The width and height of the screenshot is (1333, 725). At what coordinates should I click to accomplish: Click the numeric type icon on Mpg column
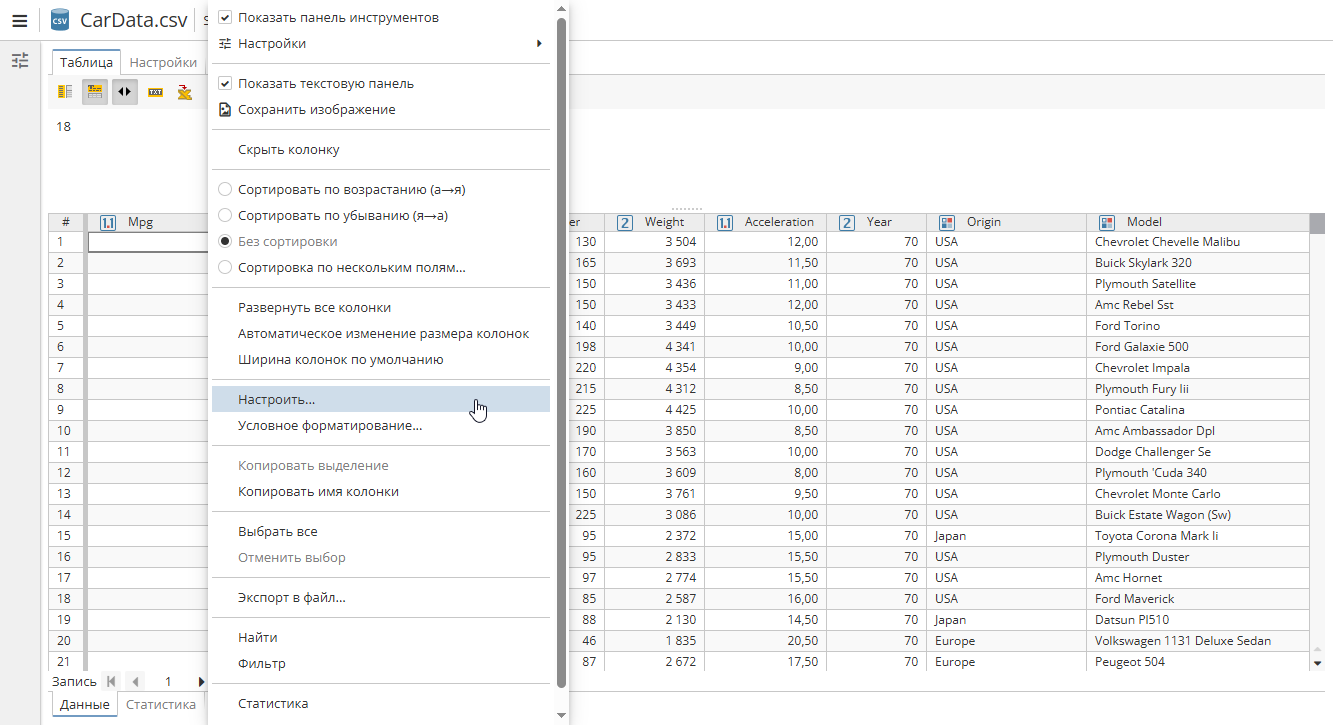pos(107,222)
